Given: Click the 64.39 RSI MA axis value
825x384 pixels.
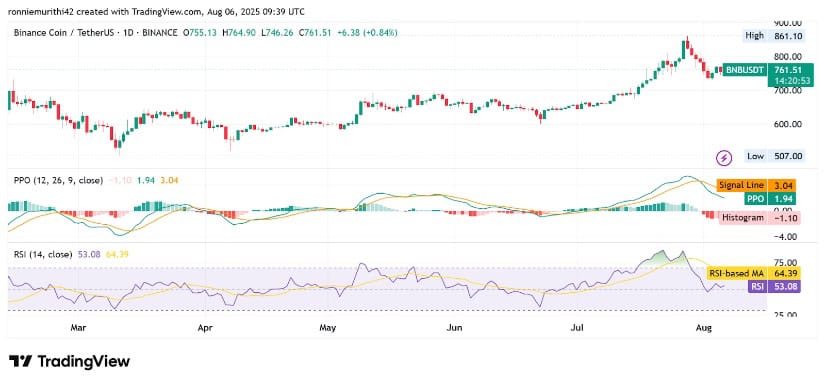Looking at the screenshot, I should pos(784,274).
